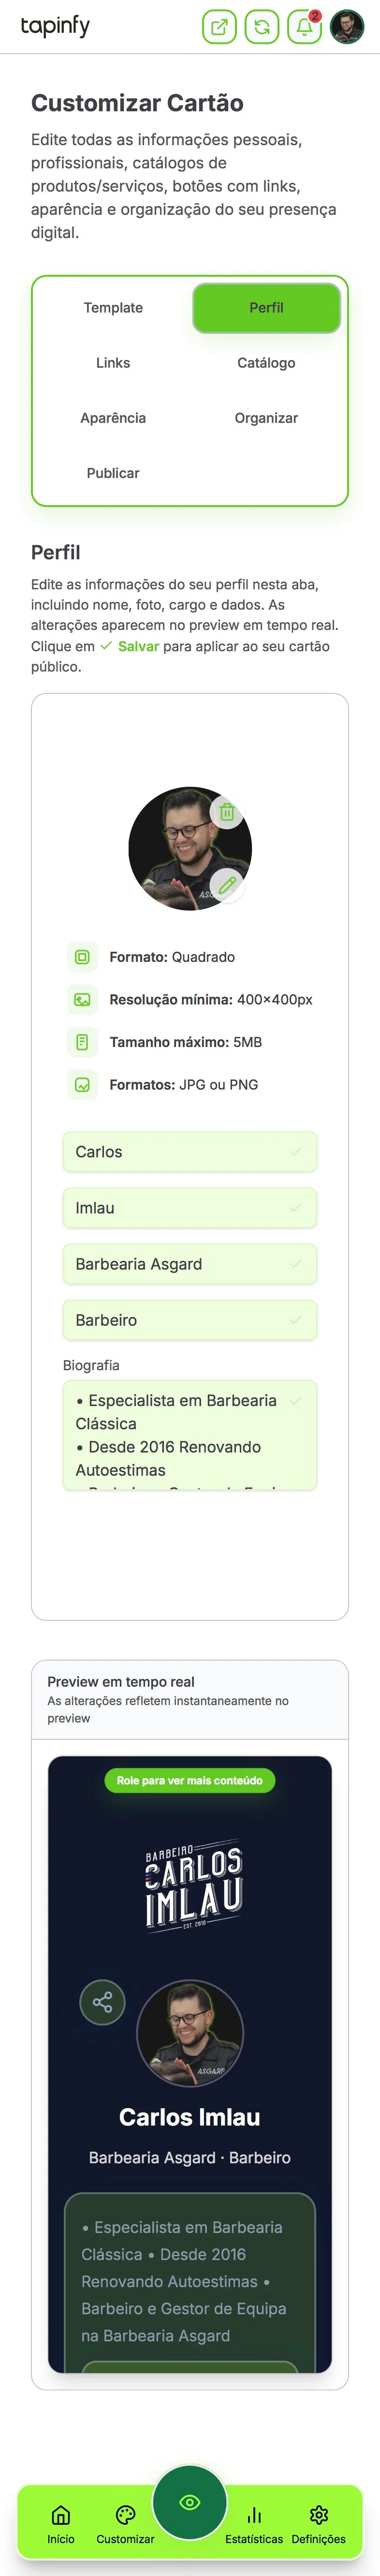Open the Catálogo tab

266,363
